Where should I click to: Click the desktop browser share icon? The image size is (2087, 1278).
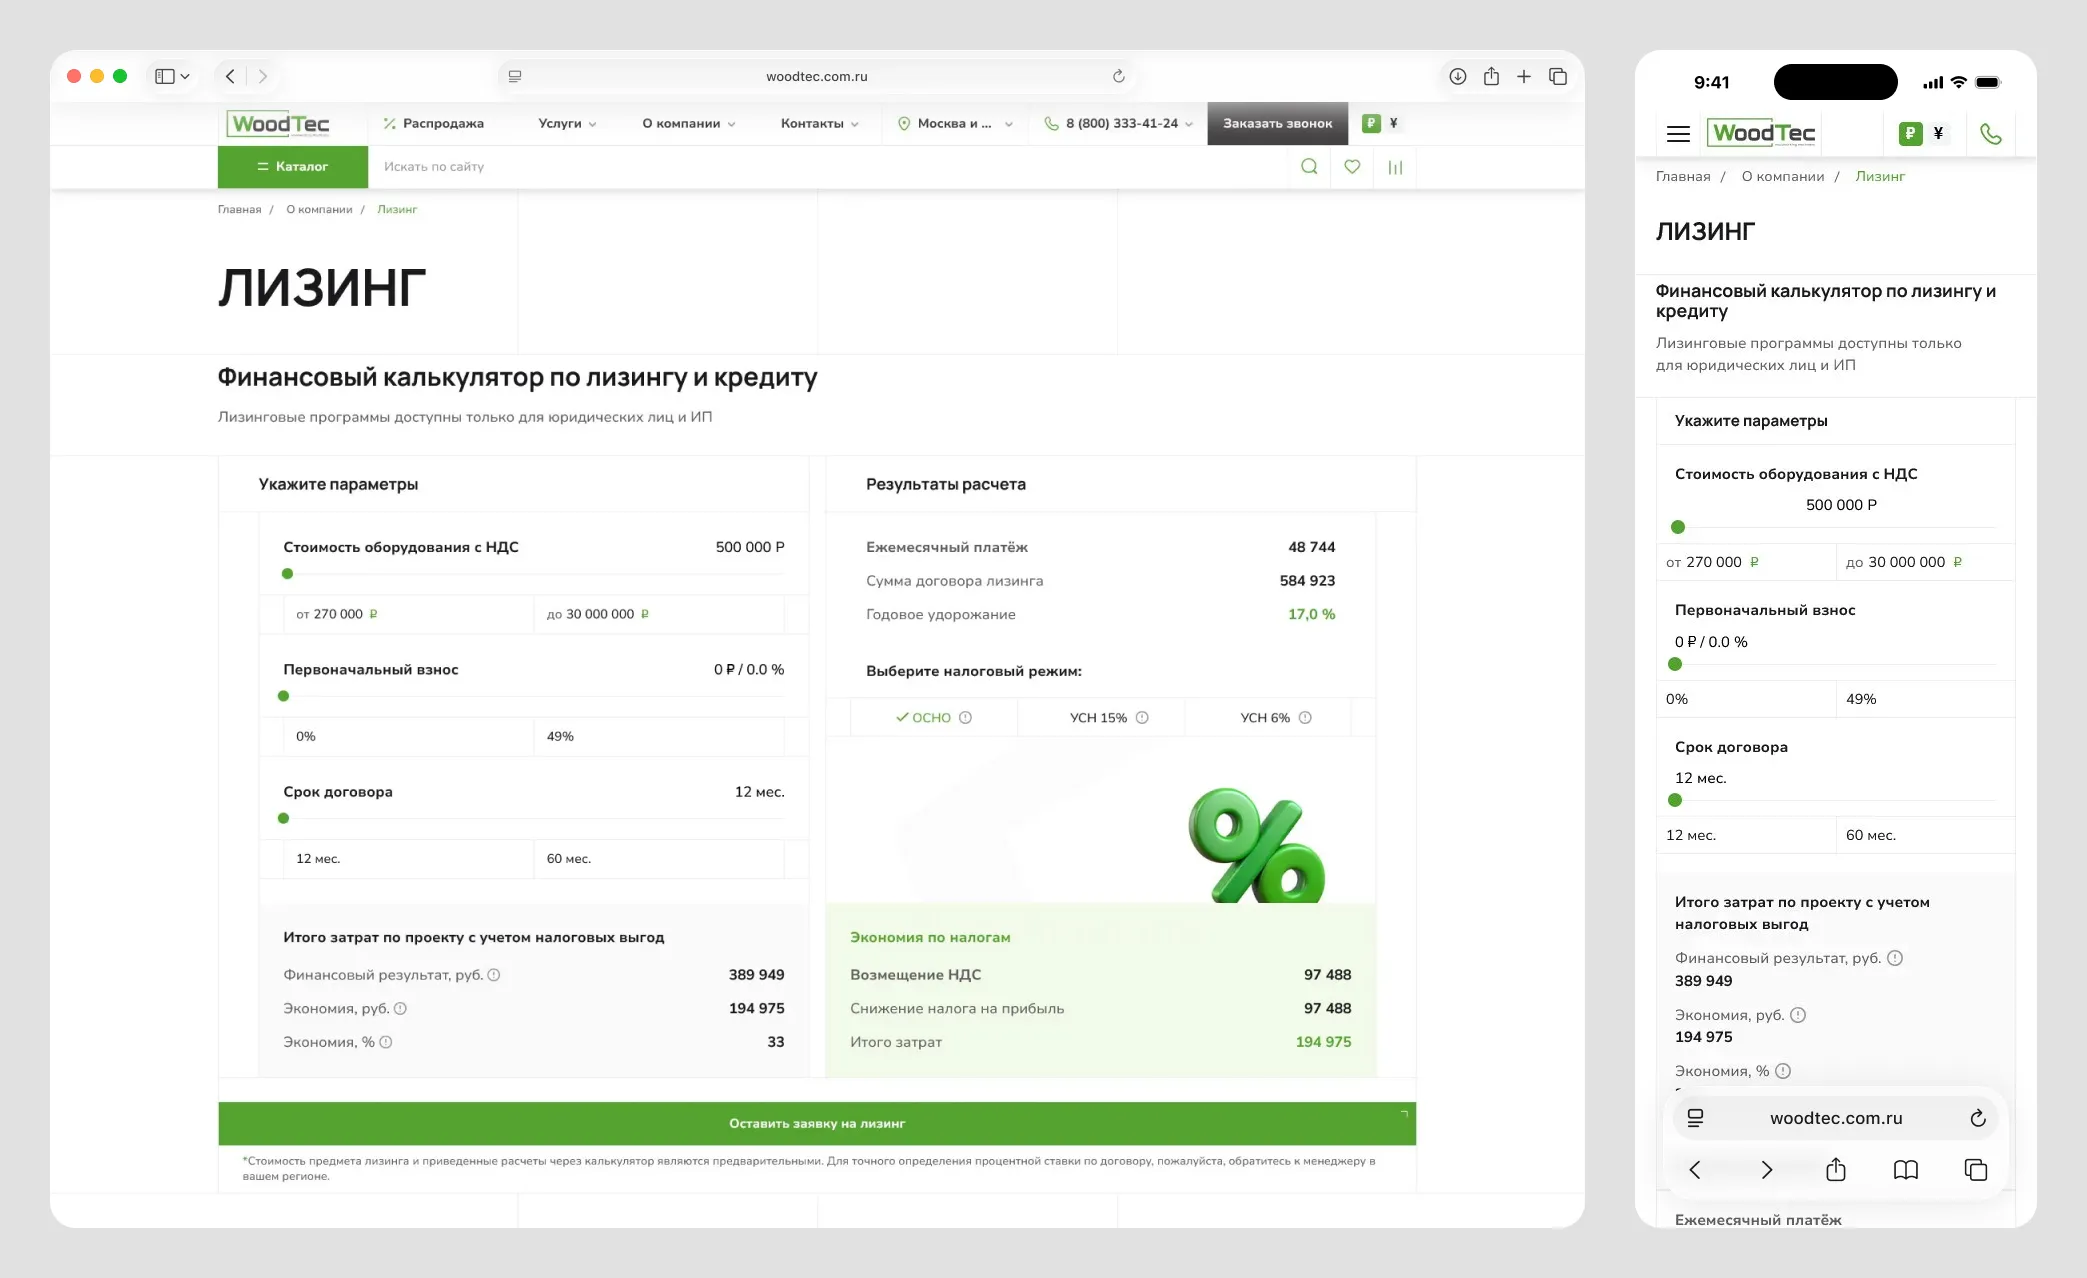(x=1491, y=76)
